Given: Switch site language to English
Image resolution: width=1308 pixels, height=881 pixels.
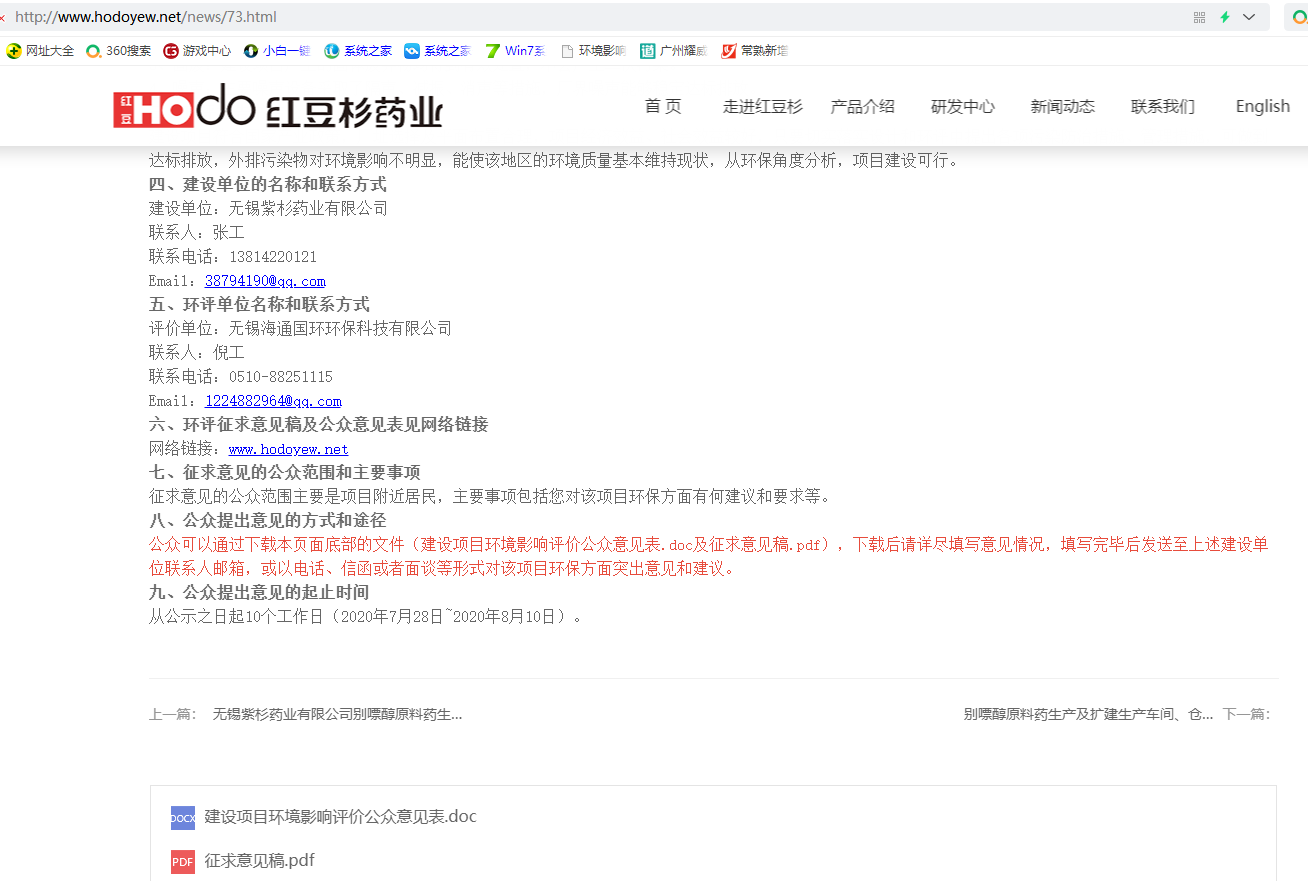Looking at the screenshot, I should [x=1263, y=106].
